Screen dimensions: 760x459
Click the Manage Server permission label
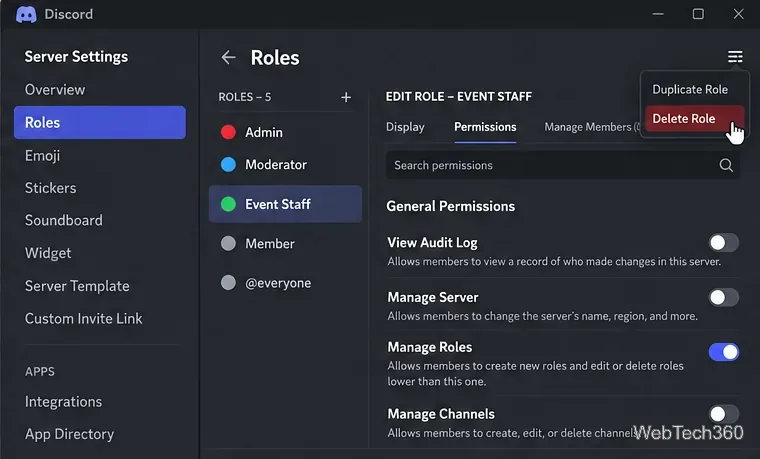(x=433, y=297)
